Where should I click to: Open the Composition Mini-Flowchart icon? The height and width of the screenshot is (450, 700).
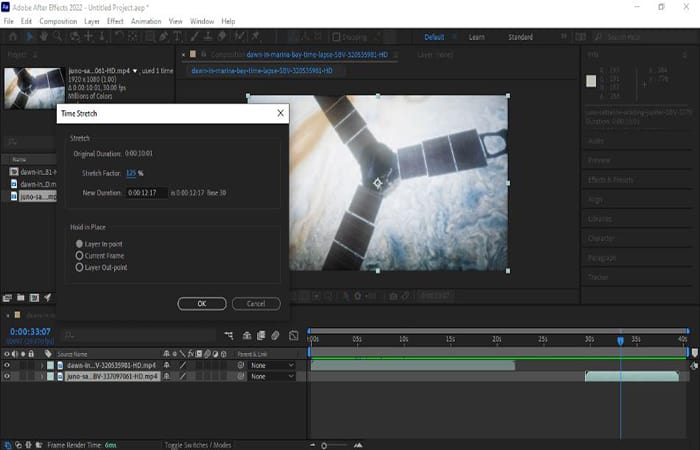point(229,335)
